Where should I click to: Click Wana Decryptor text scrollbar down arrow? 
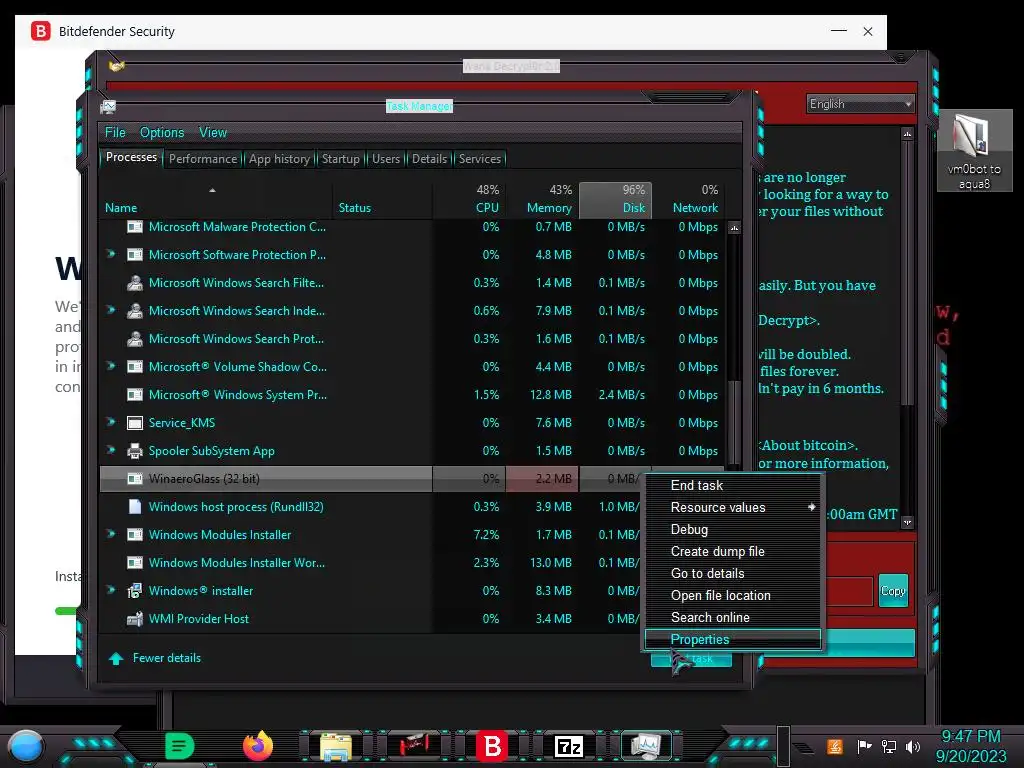[x=907, y=522]
